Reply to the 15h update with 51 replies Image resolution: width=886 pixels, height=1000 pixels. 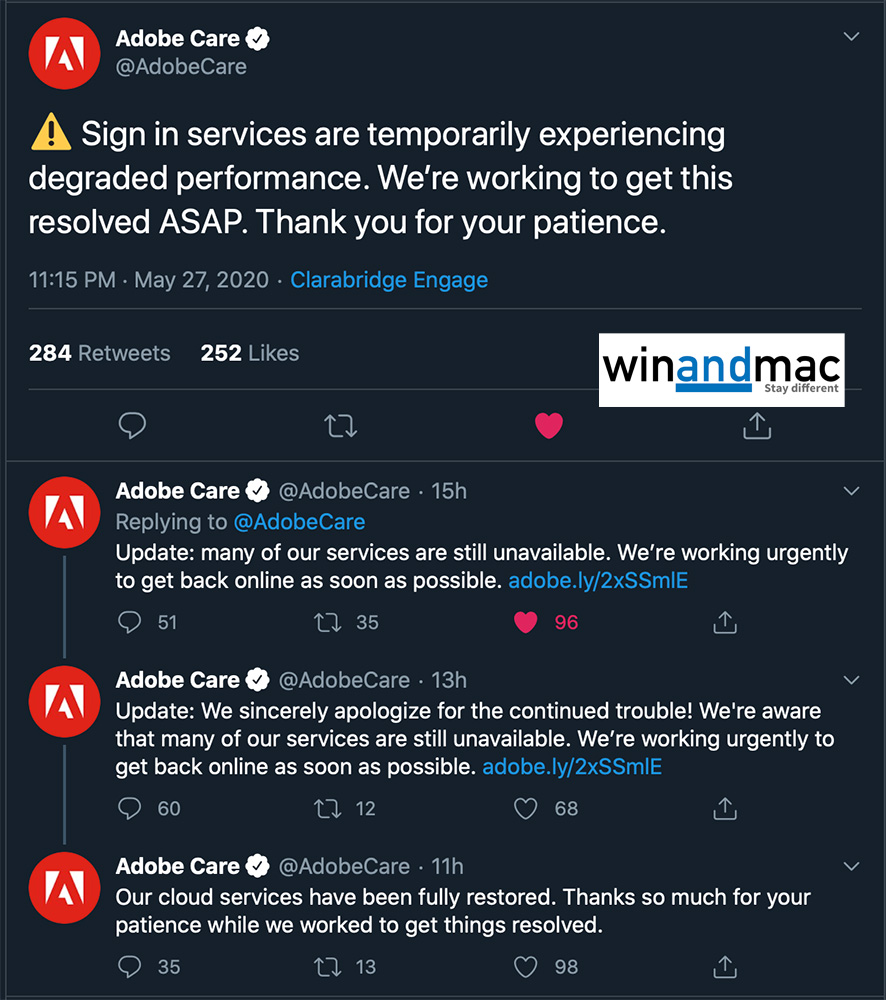pyautogui.click(x=130, y=622)
